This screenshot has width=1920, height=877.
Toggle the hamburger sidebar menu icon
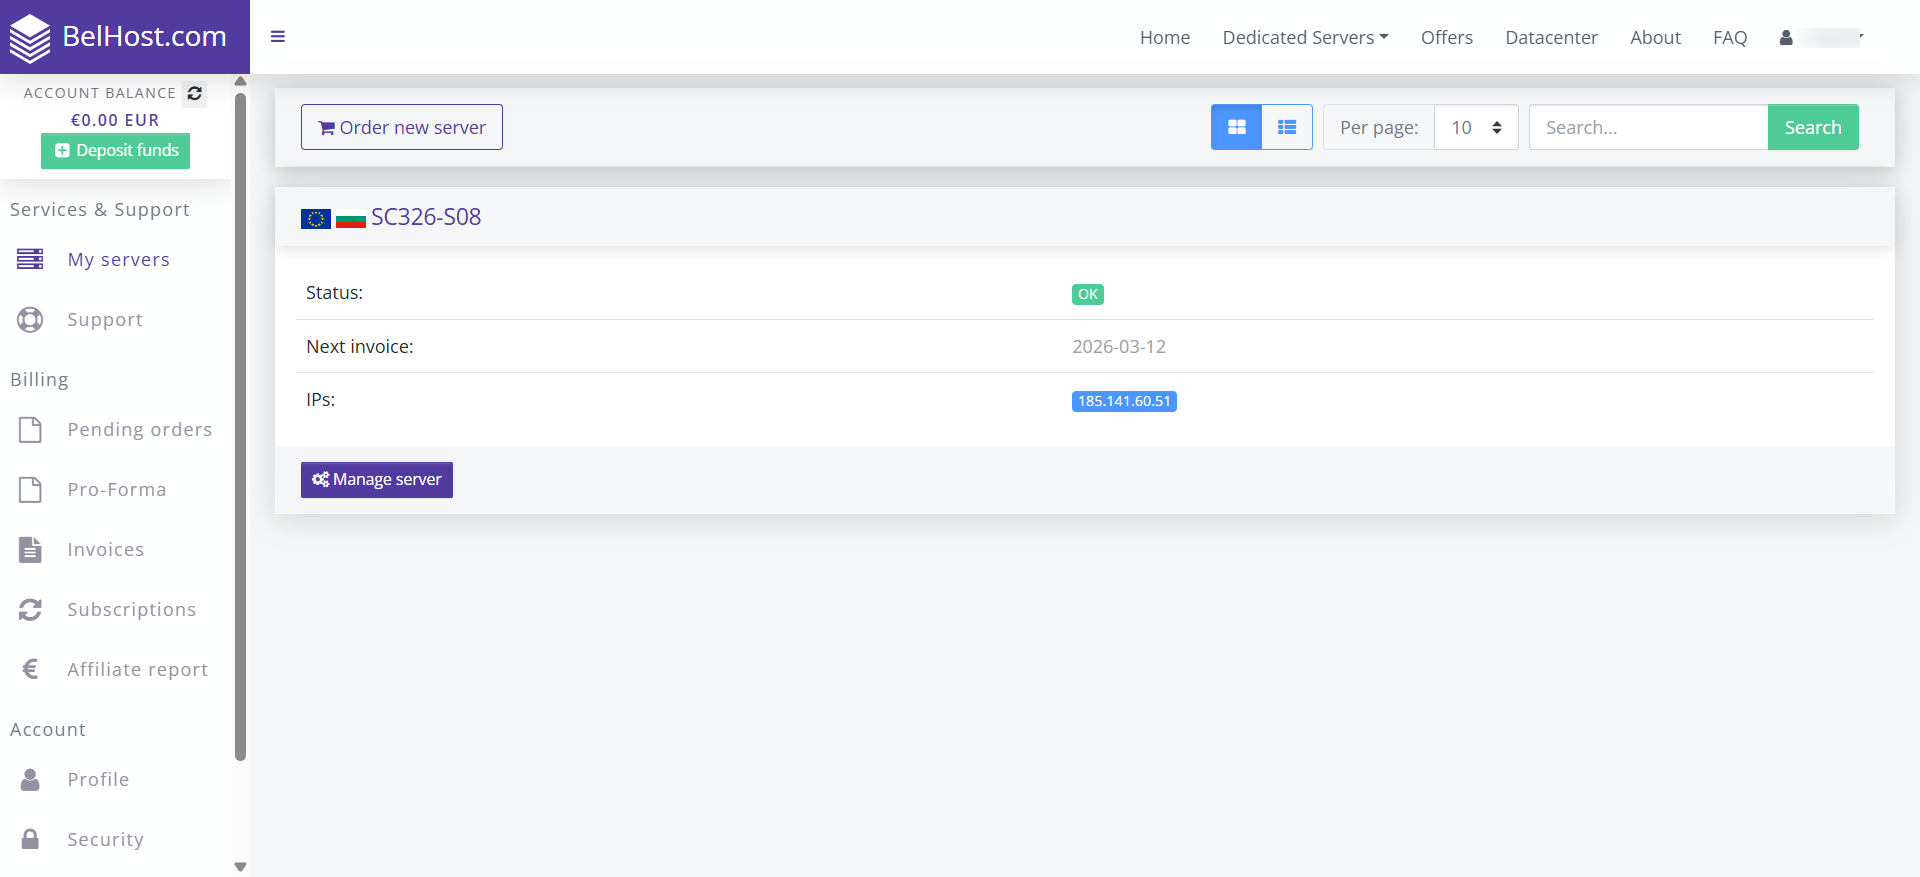coord(278,37)
